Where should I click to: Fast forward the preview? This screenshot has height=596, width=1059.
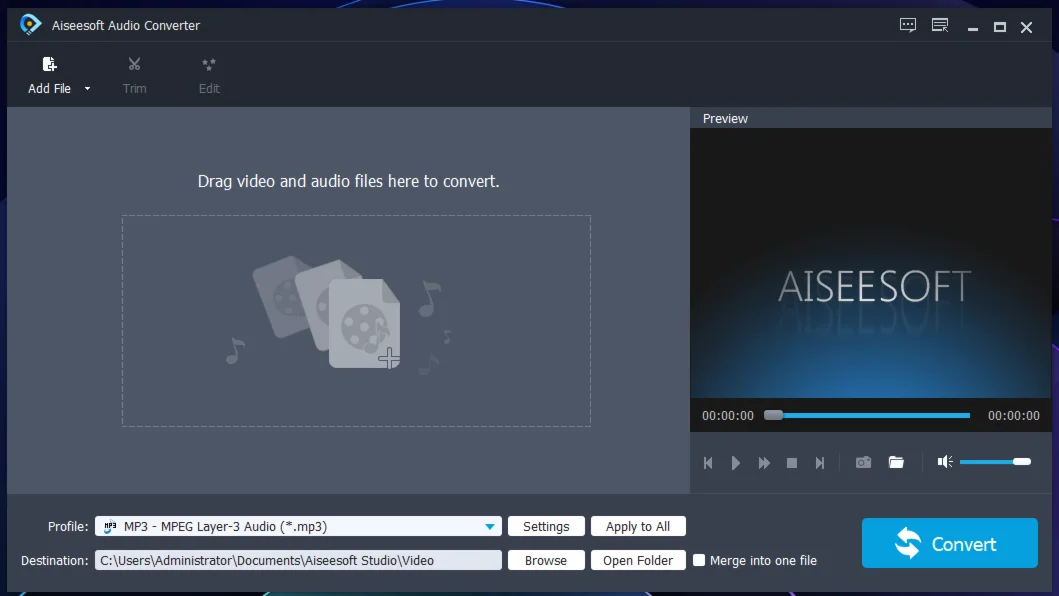pyautogui.click(x=764, y=463)
